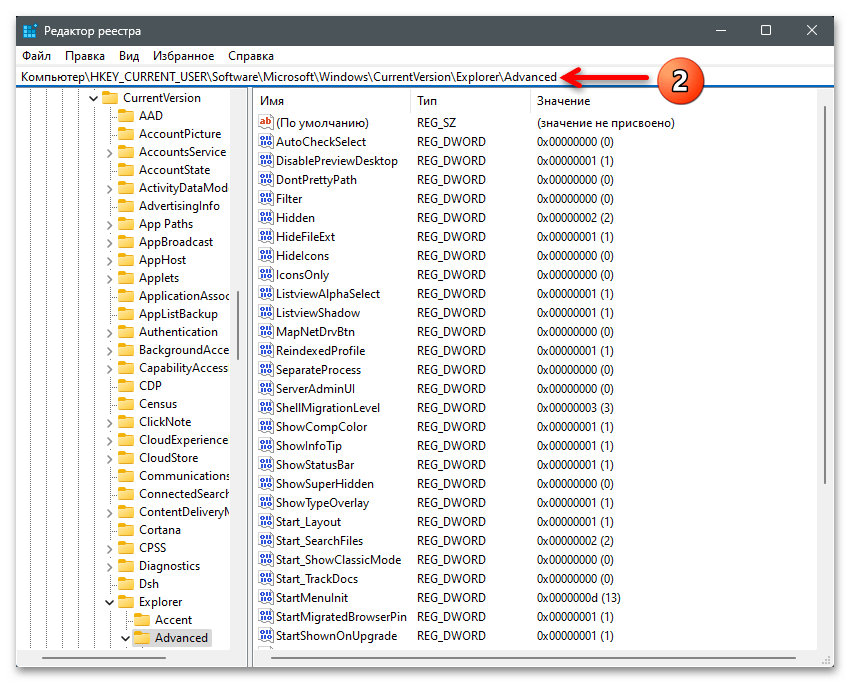
Task: Click the CurrentVersion folder icon
Action: coord(110,98)
